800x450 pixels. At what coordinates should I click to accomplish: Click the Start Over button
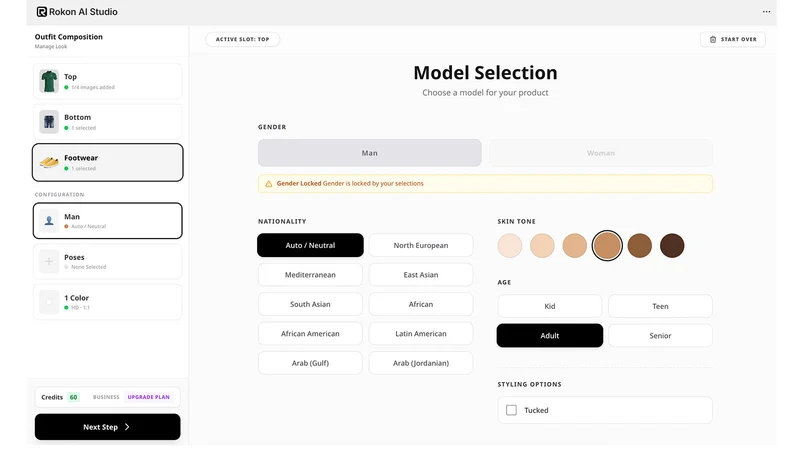(x=733, y=39)
